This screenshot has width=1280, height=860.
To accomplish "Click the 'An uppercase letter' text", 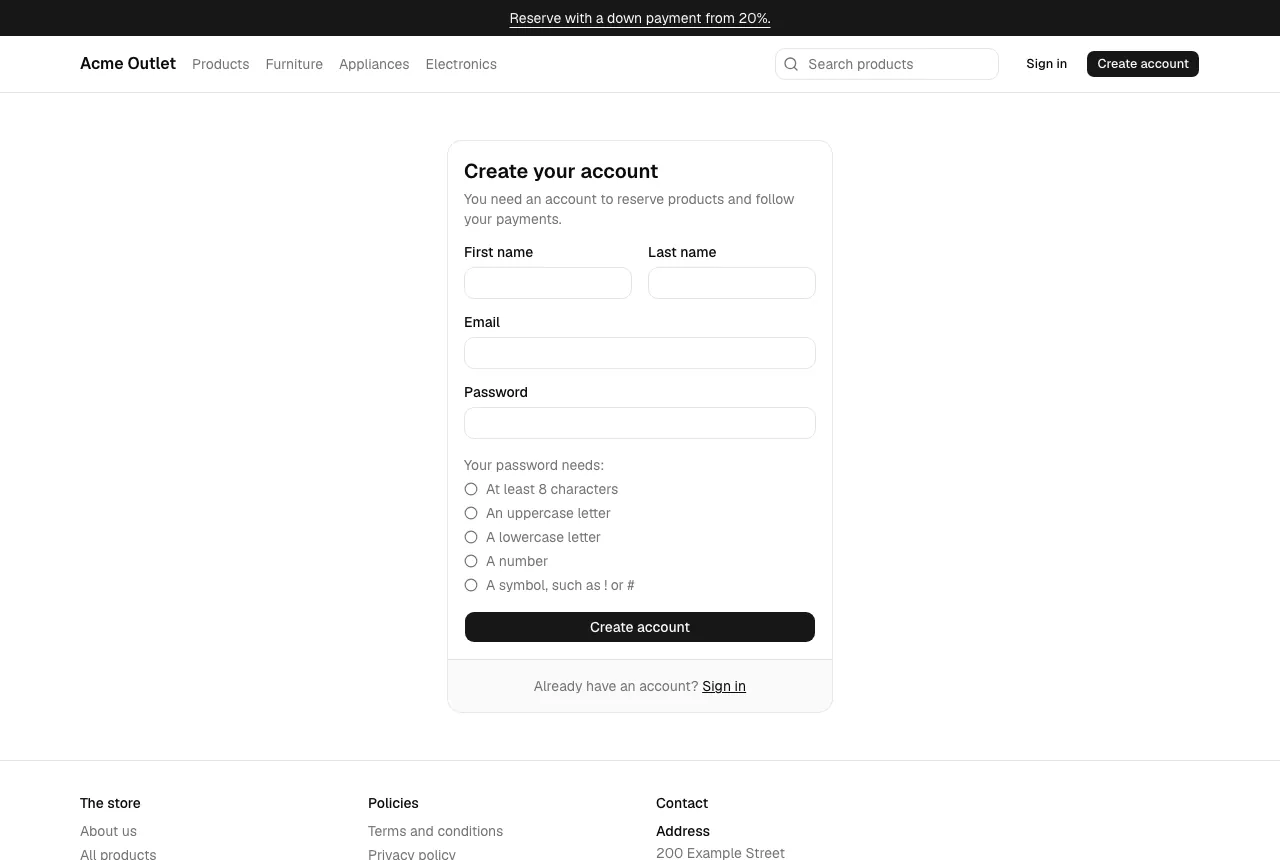I will tap(548, 513).
